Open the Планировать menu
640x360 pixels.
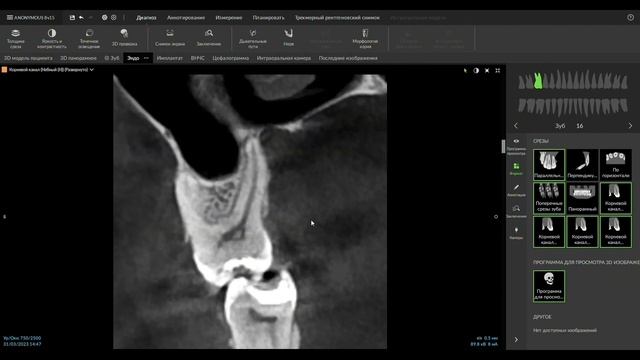click(x=268, y=18)
